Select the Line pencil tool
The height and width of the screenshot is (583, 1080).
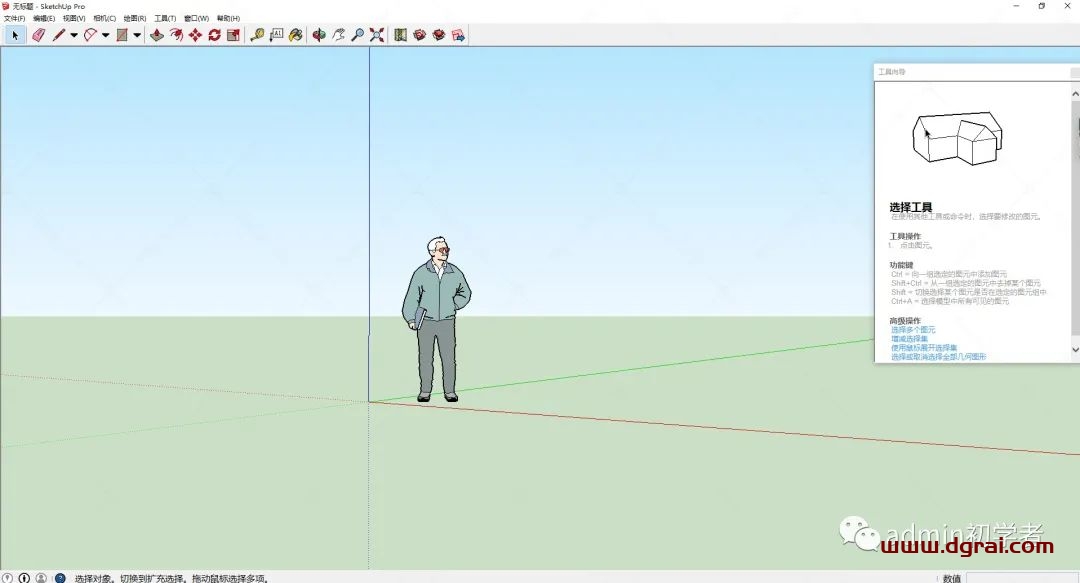click(x=59, y=35)
